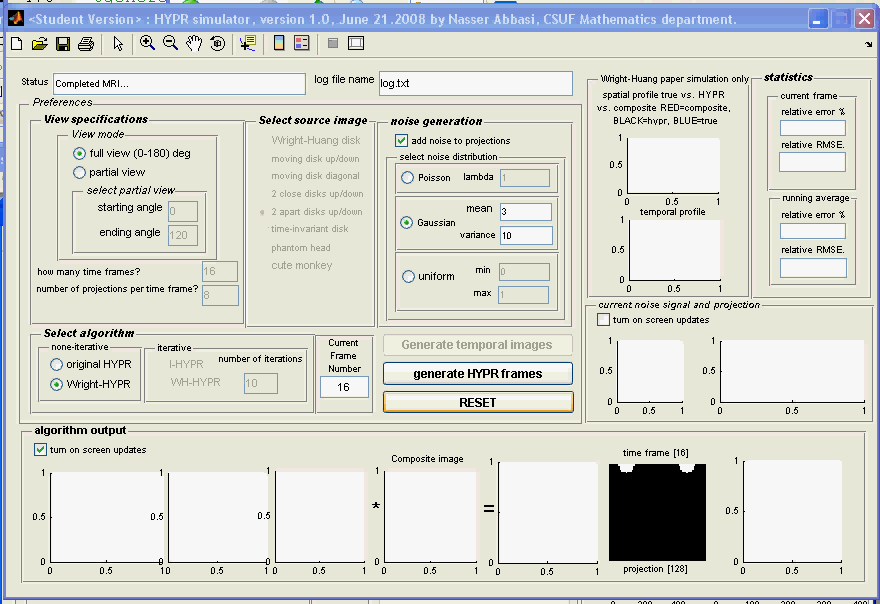Uncheck the add noise to projections checkbox

pyautogui.click(x=402, y=141)
